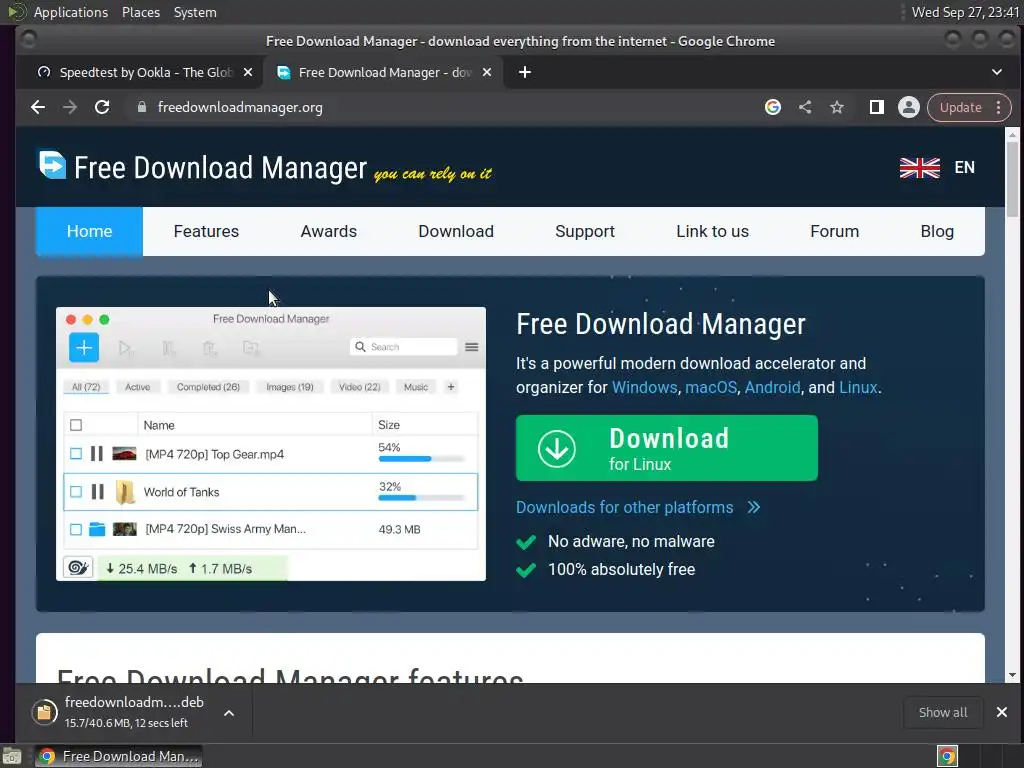Select the Completed (26) filter in preview
Viewport: 1024px width, 768px height.
(208, 387)
